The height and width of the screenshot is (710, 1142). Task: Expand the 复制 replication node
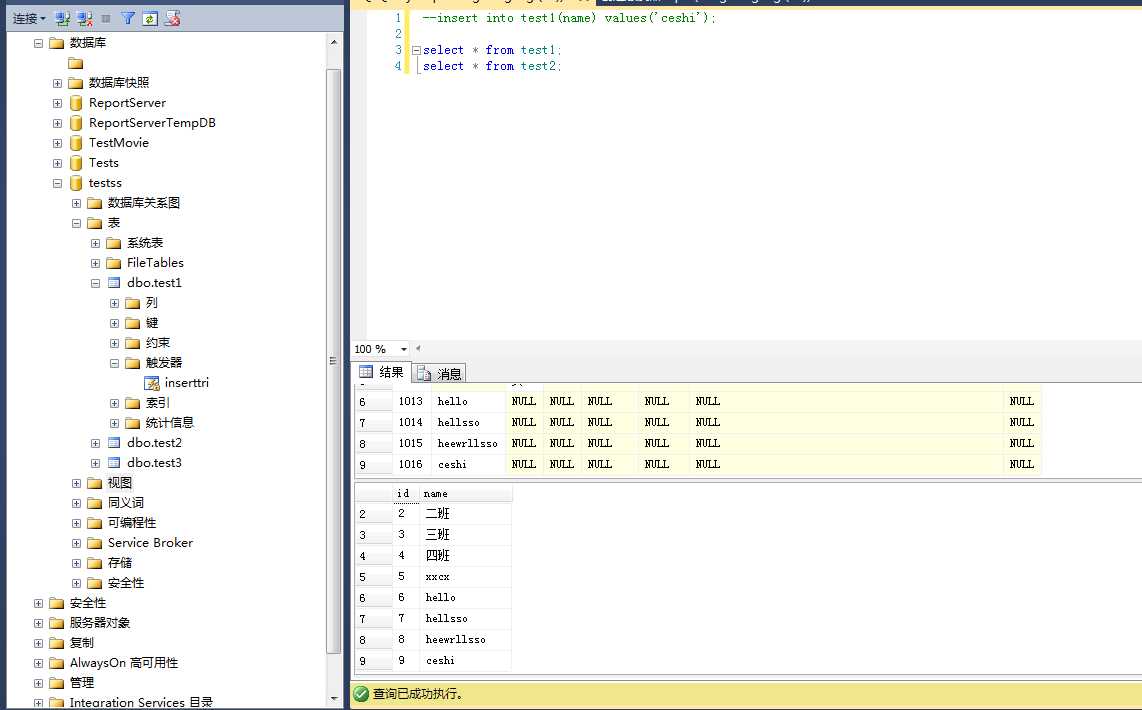39,643
